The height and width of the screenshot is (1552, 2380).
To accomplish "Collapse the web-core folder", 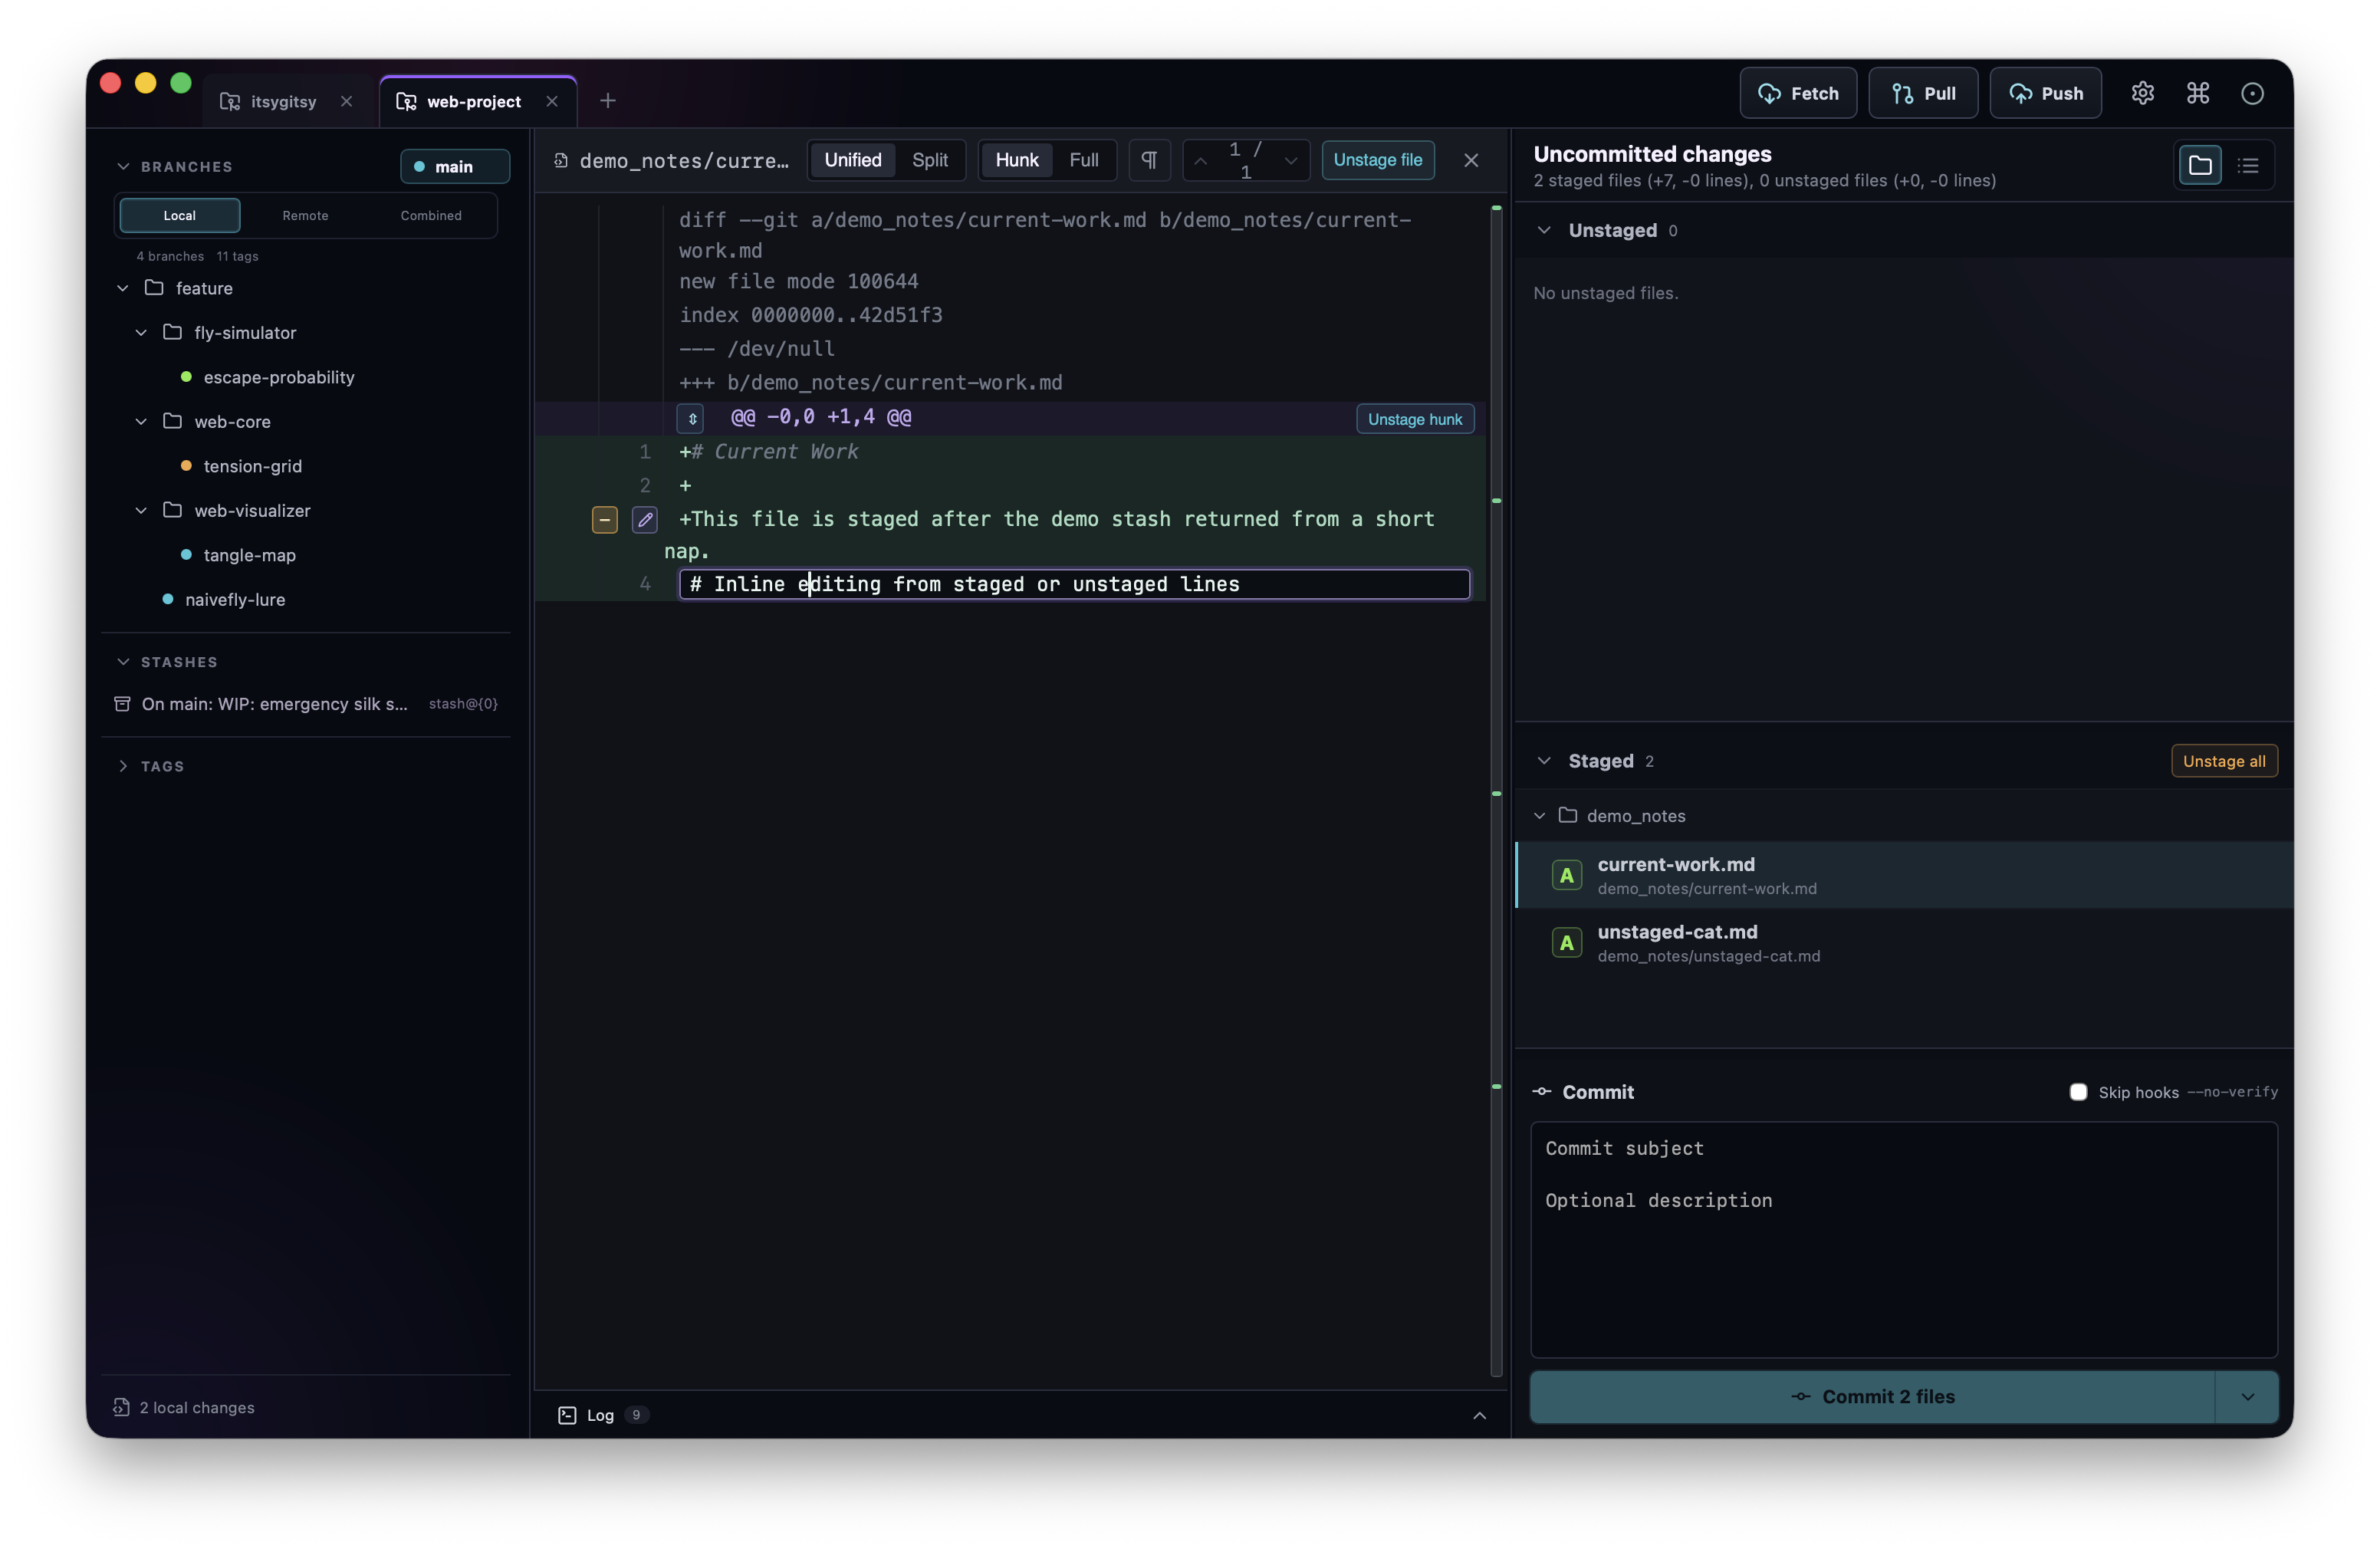I will (141, 421).
